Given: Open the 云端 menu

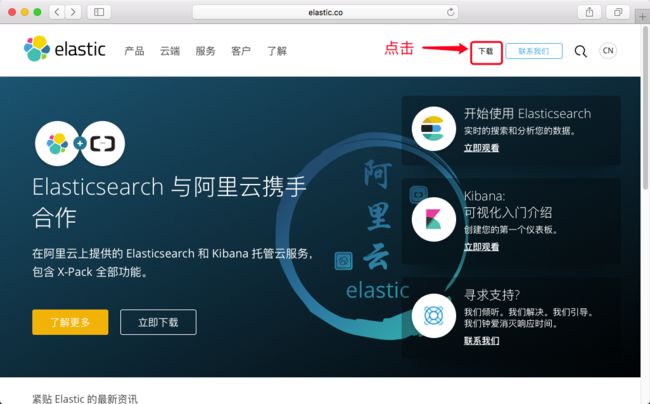Looking at the screenshot, I should pyautogui.click(x=170, y=51).
